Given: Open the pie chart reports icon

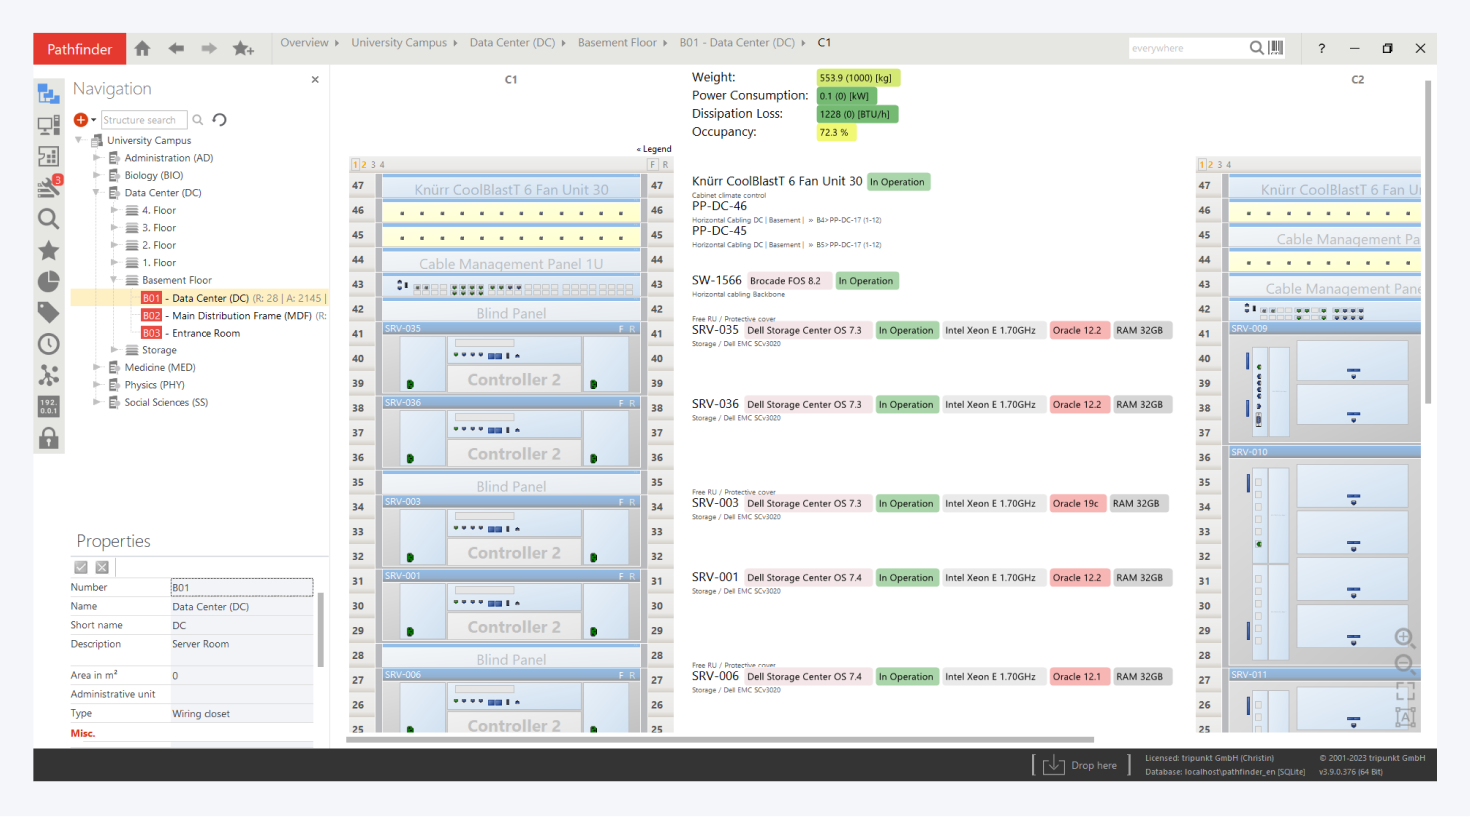Looking at the screenshot, I should 48,281.
